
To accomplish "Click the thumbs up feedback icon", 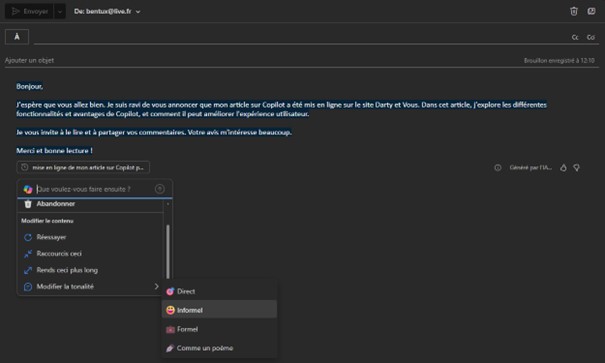I will (563, 167).
